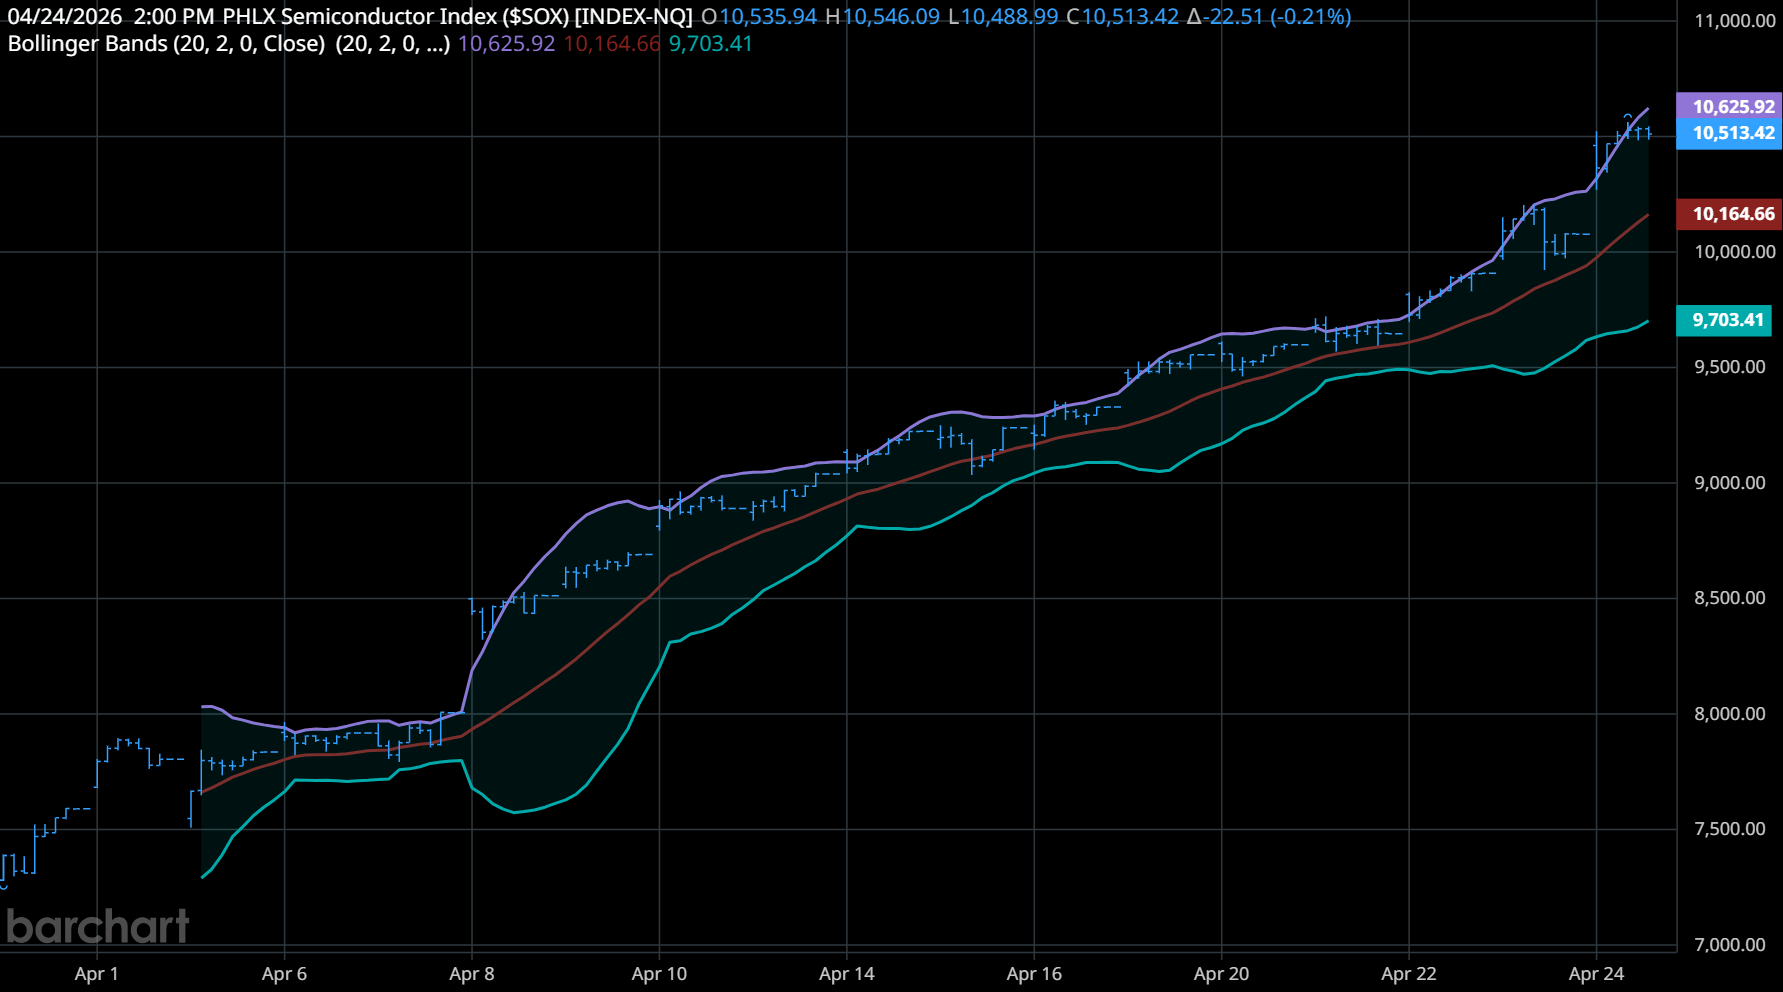1783x992 pixels.
Task: Click the Apr 1 date on time axis
Action: click(x=96, y=973)
